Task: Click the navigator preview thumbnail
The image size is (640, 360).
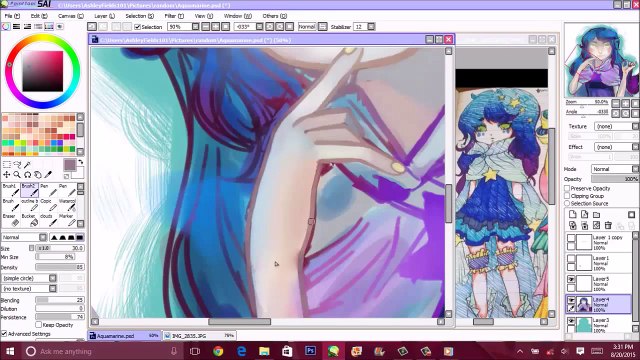Action: coord(601,60)
